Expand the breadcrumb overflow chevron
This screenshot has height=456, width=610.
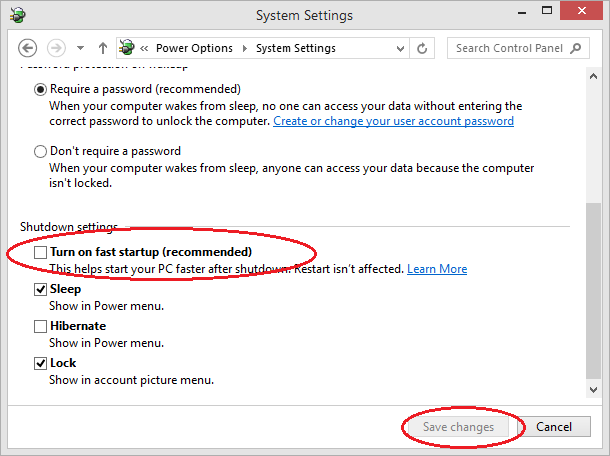point(144,48)
